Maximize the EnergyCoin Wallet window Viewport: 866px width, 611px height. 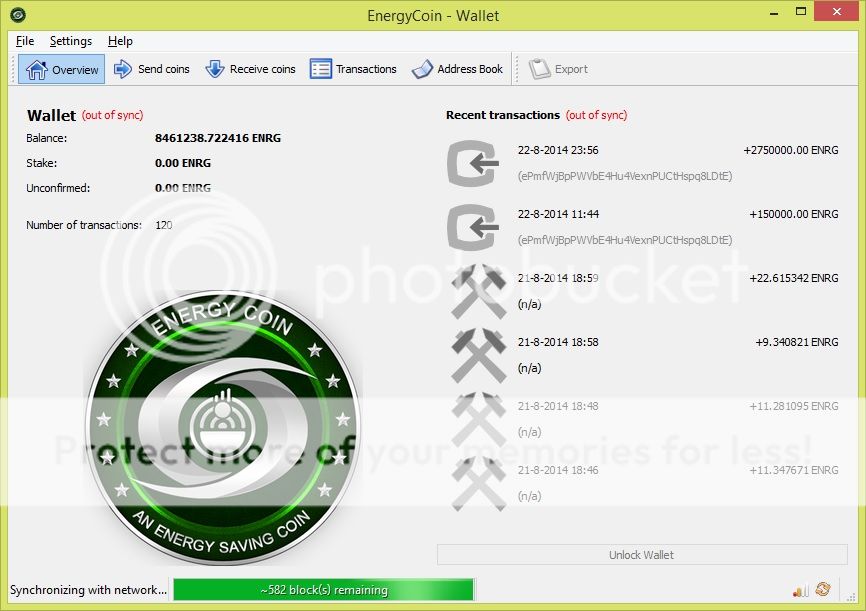801,12
